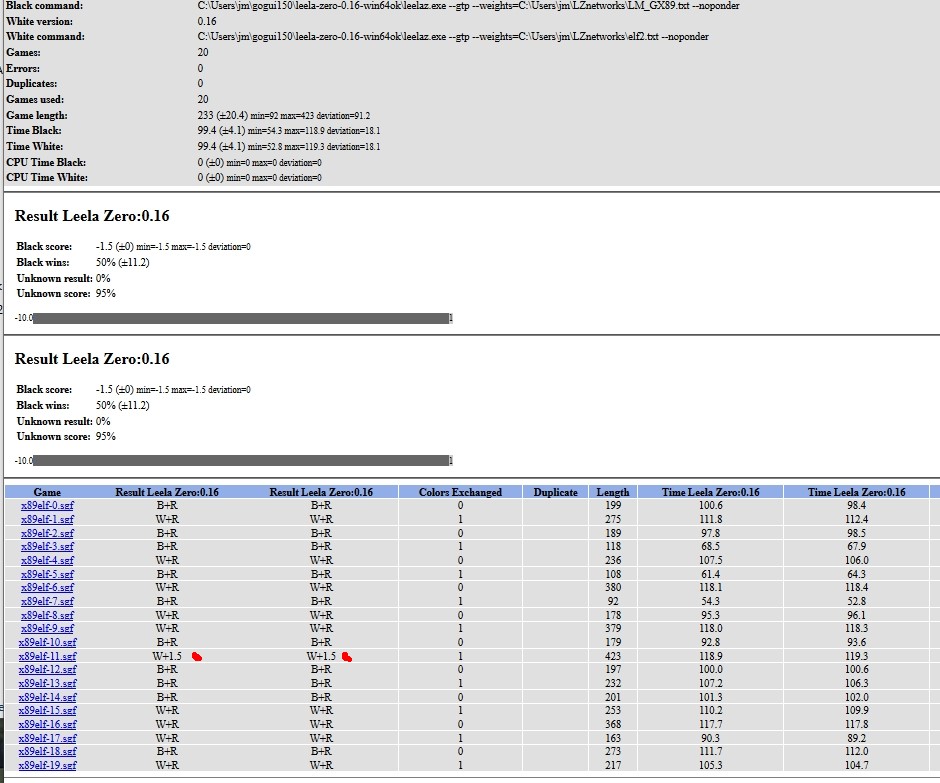This screenshot has height=783, width=940.
Task: Click the "CPU Time White:" label
Action: tap(47, 177)
